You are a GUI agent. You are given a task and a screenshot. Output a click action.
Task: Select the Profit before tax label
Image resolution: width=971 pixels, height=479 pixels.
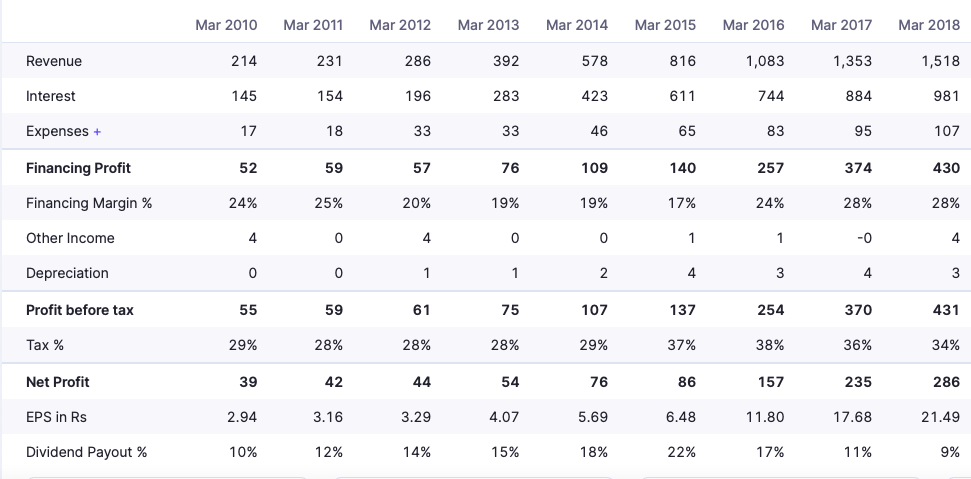click(80, 310)
